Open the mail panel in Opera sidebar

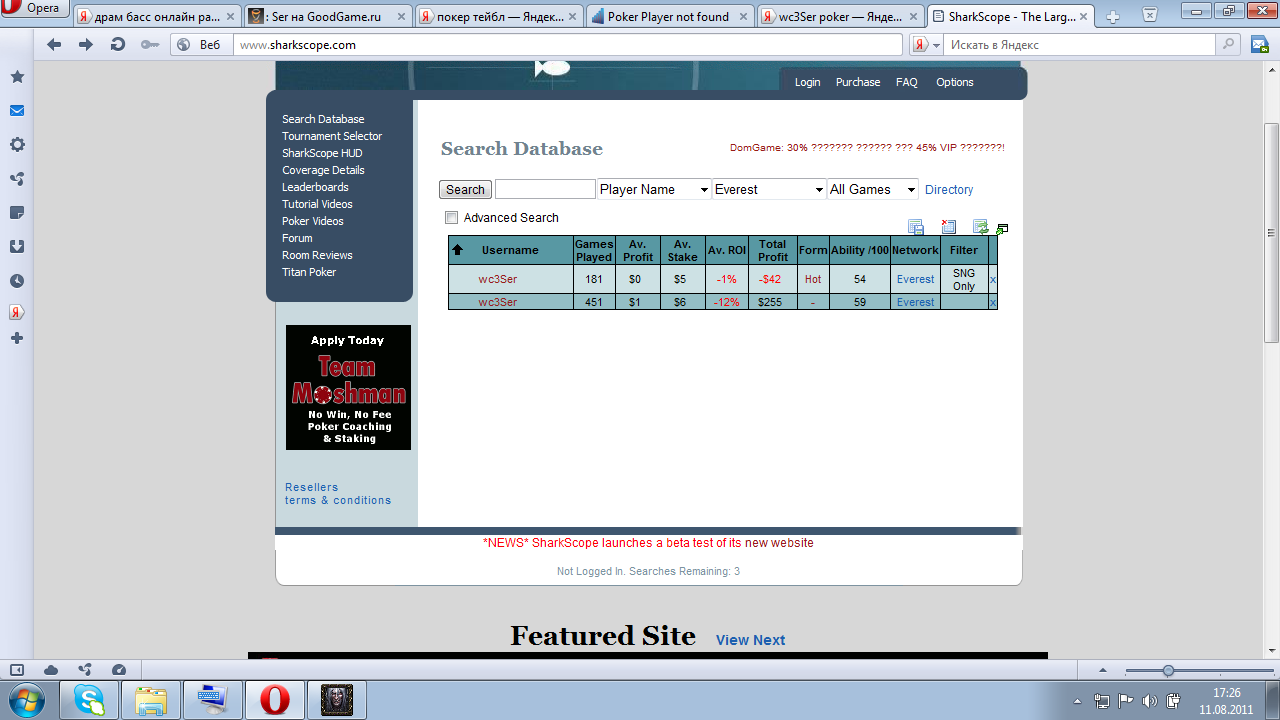17,111
